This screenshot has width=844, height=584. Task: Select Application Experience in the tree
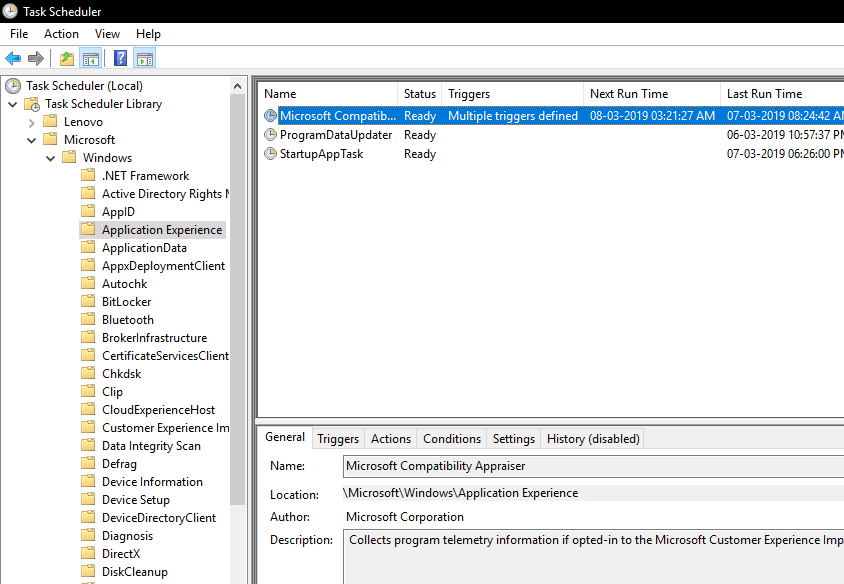pos(162,230)
